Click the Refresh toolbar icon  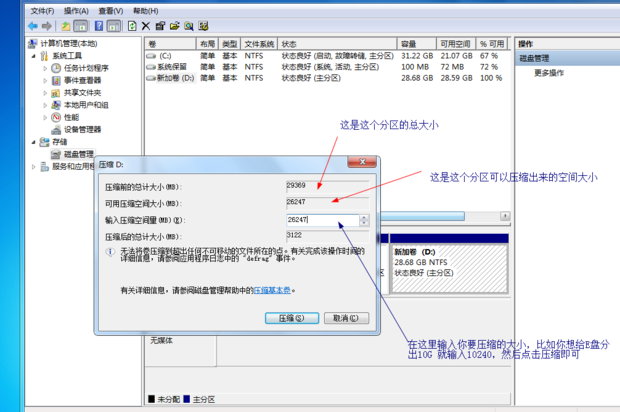(x=133, y=25)
